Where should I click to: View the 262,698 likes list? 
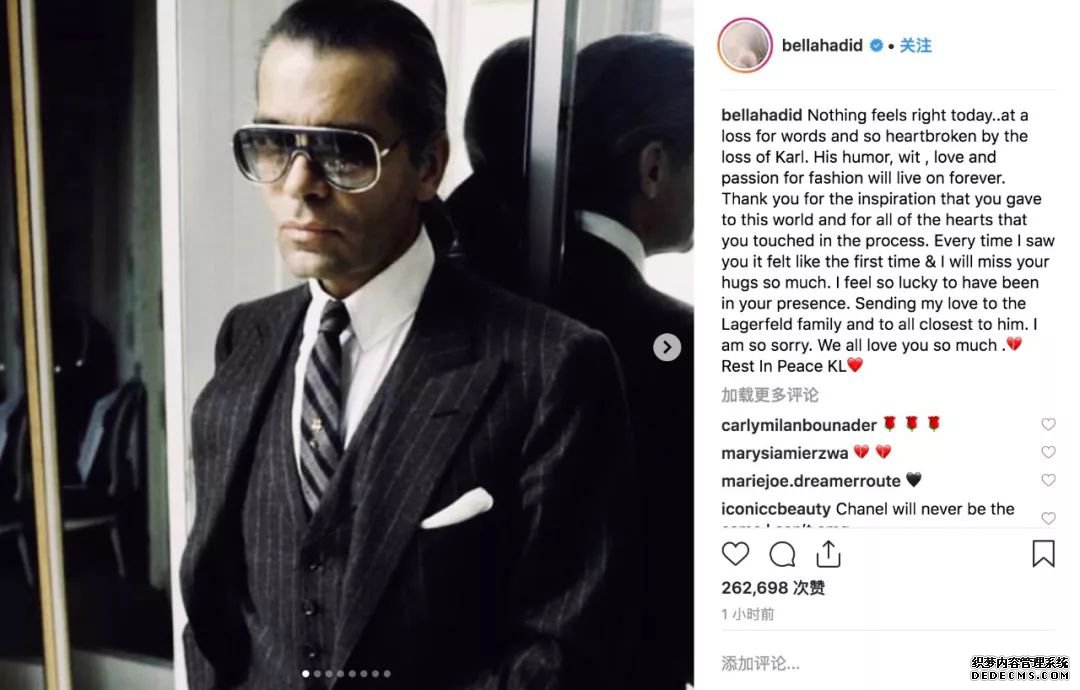click(773, 587)
